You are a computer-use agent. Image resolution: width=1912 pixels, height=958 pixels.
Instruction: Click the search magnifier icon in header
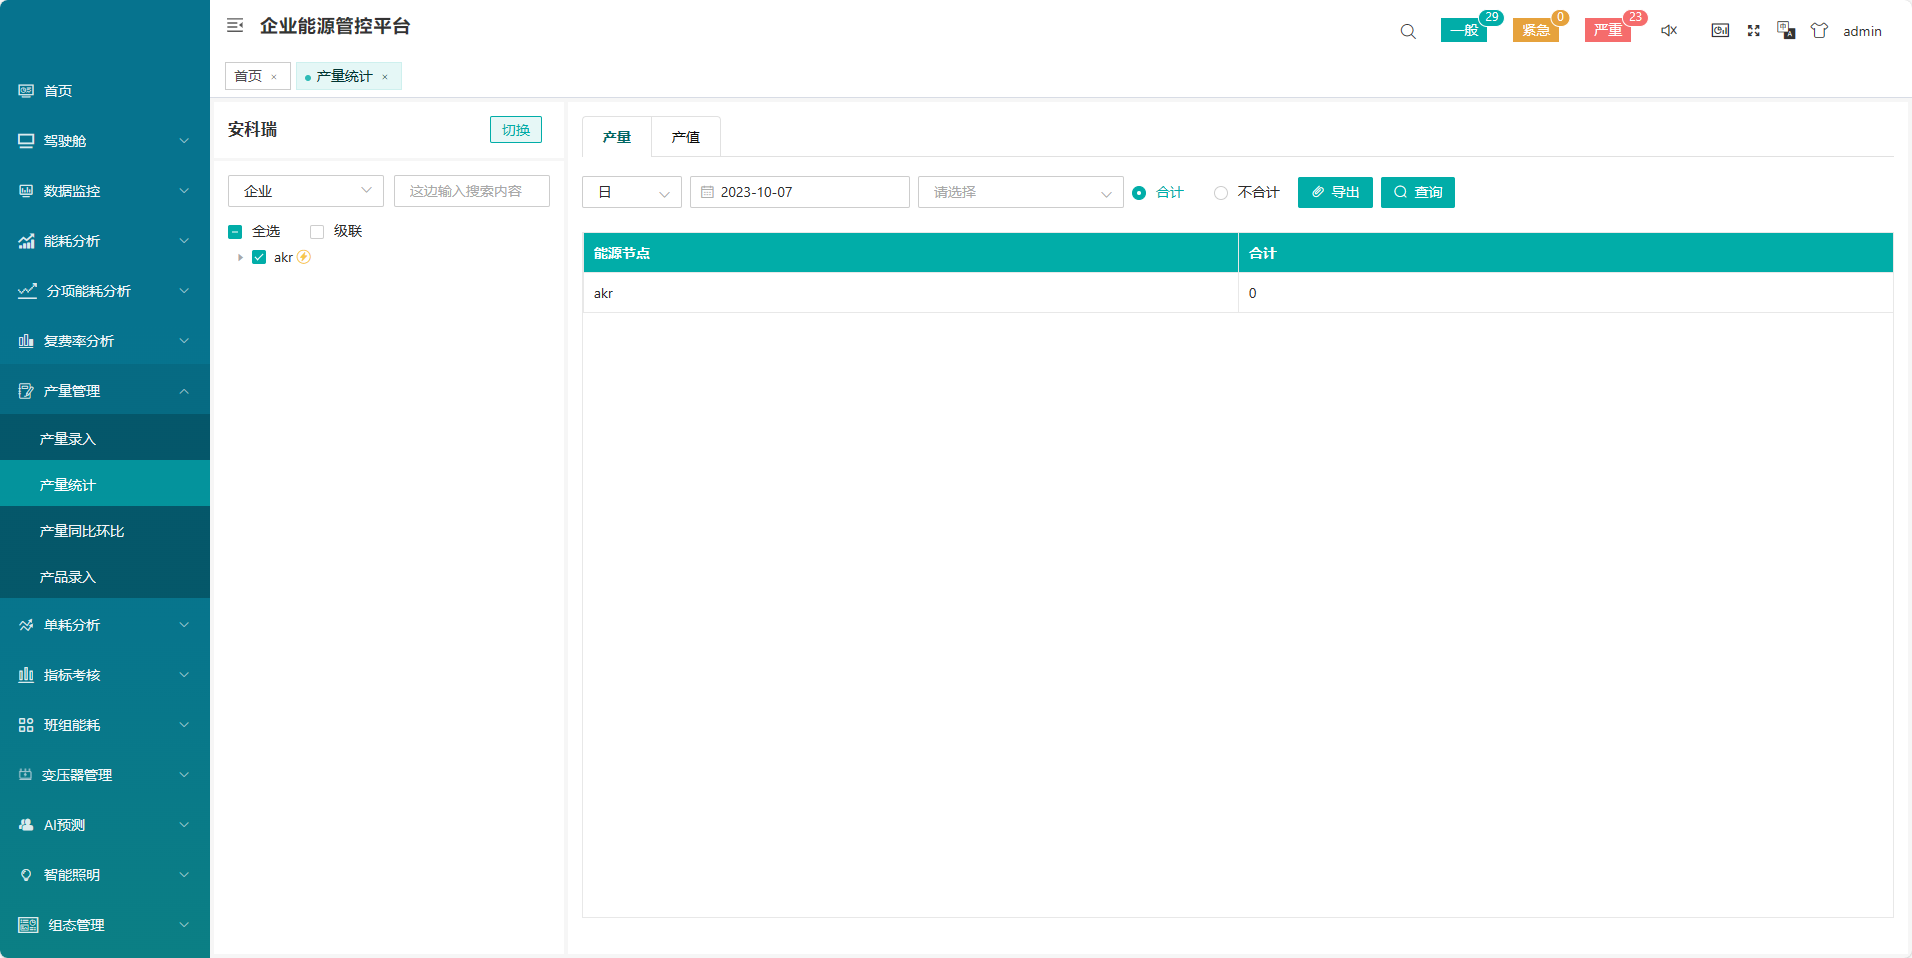[x=1408, y=31]
